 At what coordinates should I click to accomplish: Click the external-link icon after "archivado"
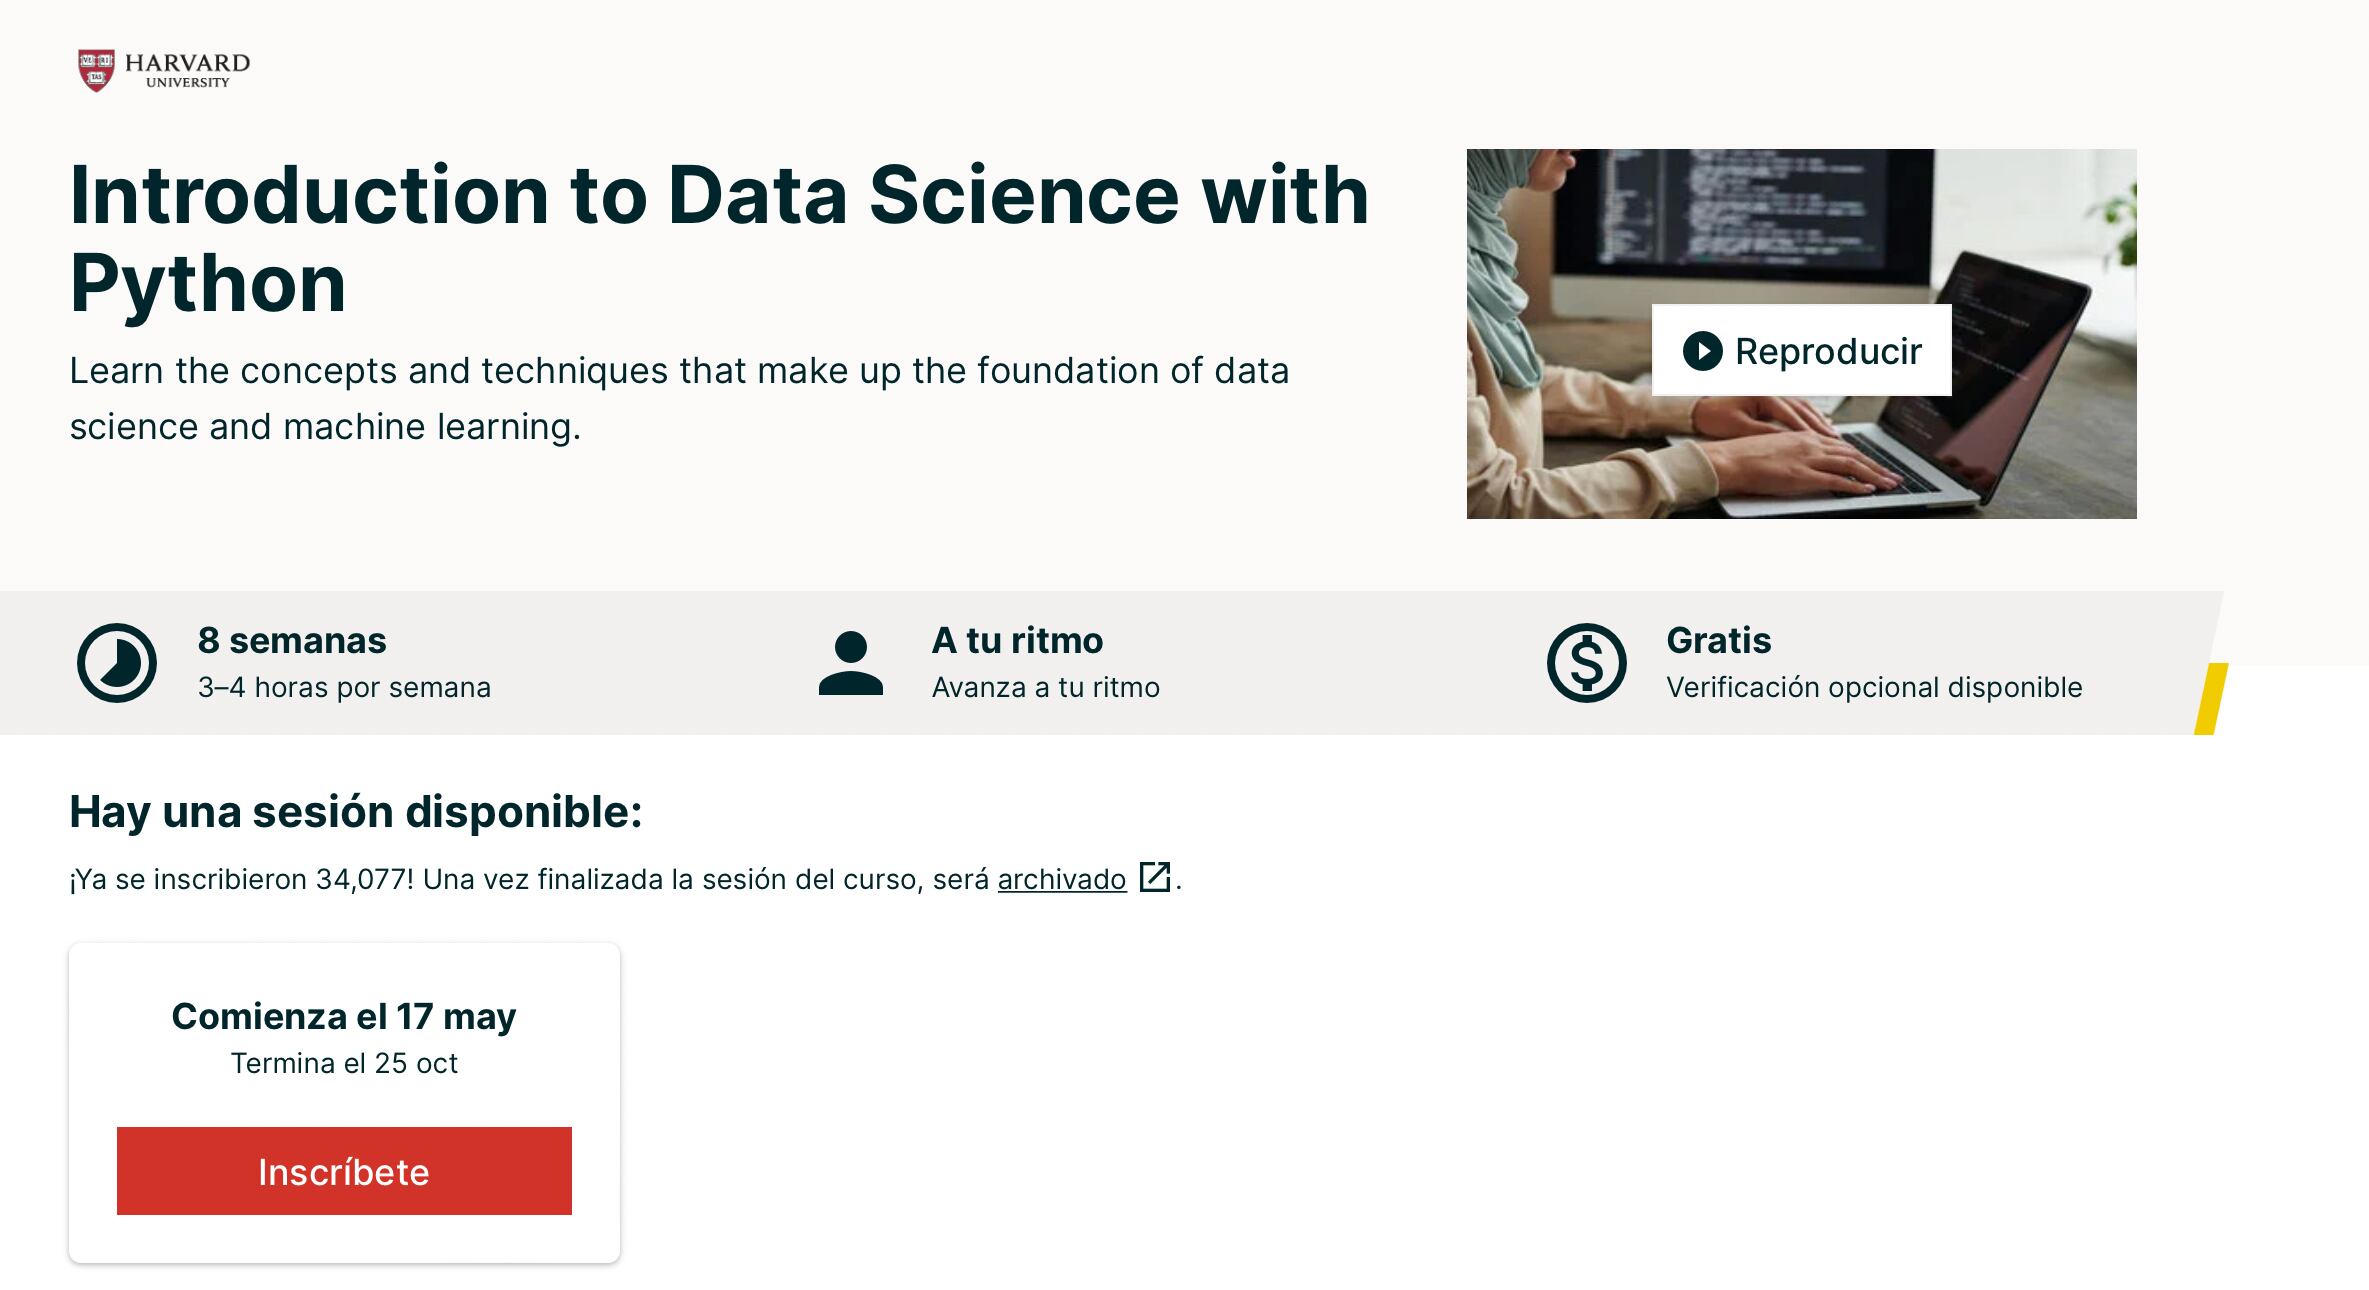[1155, 879]
